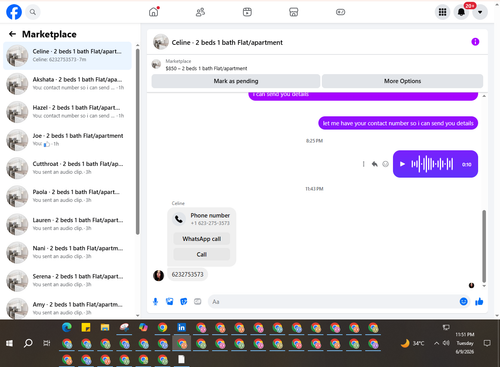This screenshot has height=367, width=500.
Task: Open conversation info purple icon
Action: click(x=475, y=42)
